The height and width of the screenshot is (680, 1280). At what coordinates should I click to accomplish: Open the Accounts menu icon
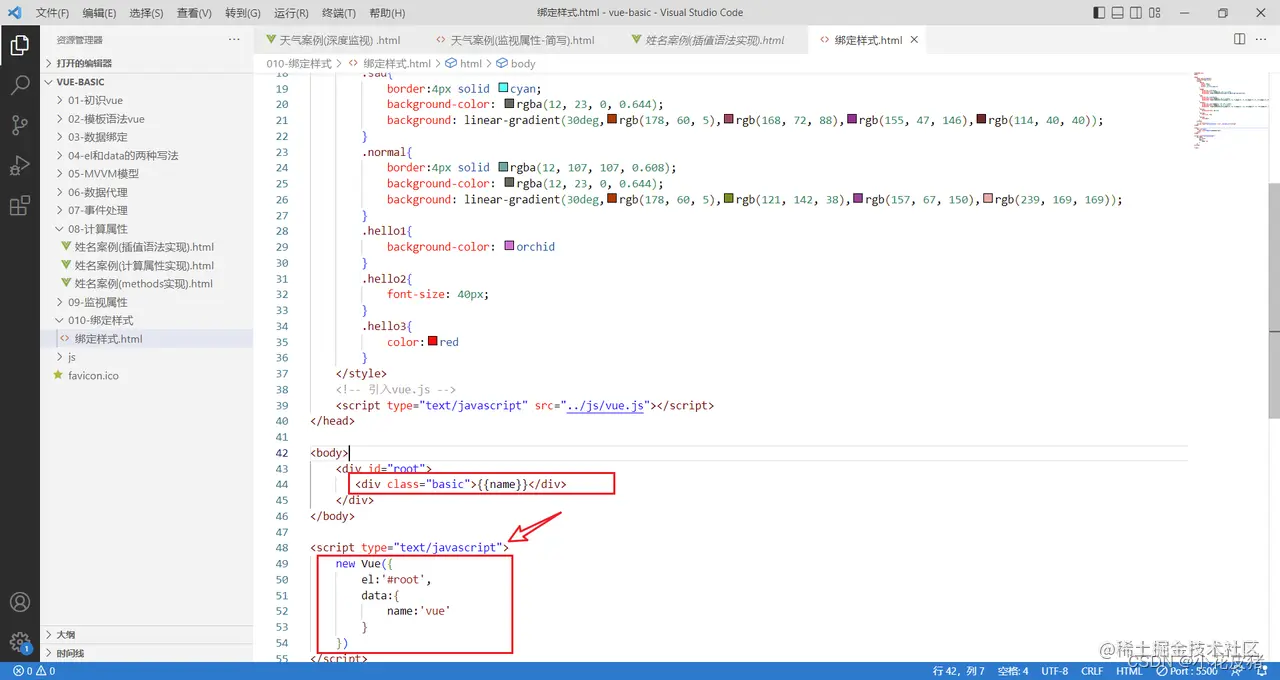pyautogui.click(x=19, y=602)
